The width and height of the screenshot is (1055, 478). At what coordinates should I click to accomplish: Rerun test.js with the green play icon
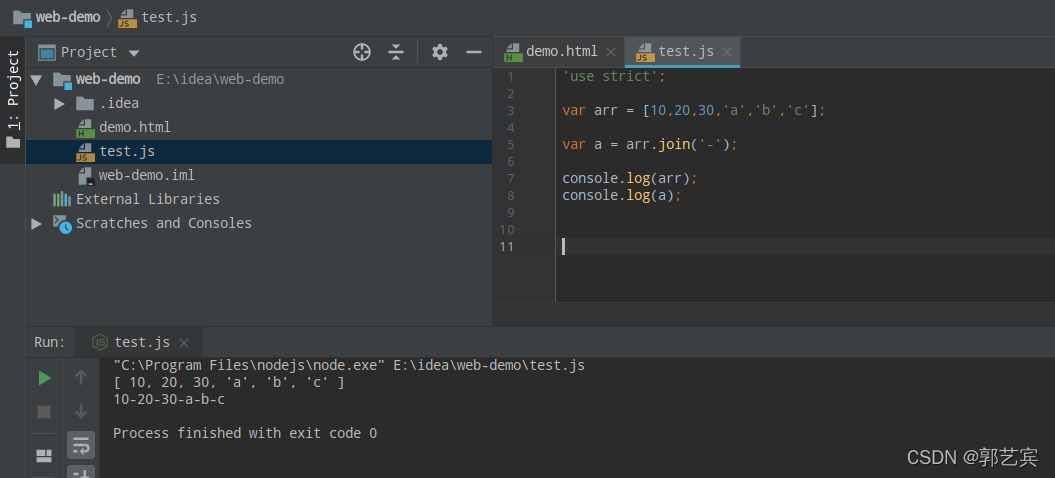tap(44, 378)
